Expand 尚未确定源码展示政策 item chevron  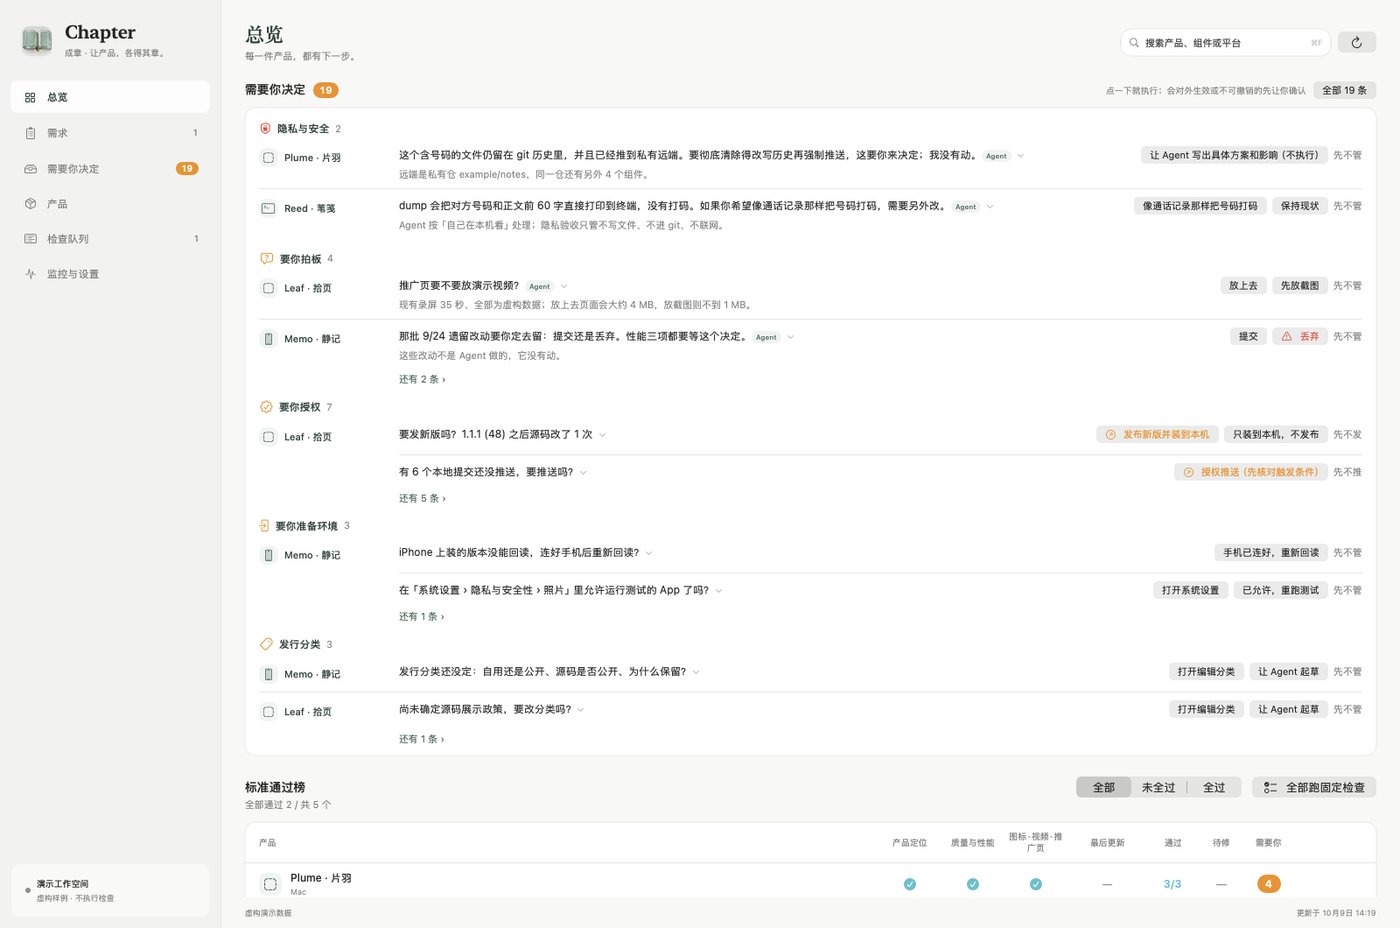[x=581, y=710]
